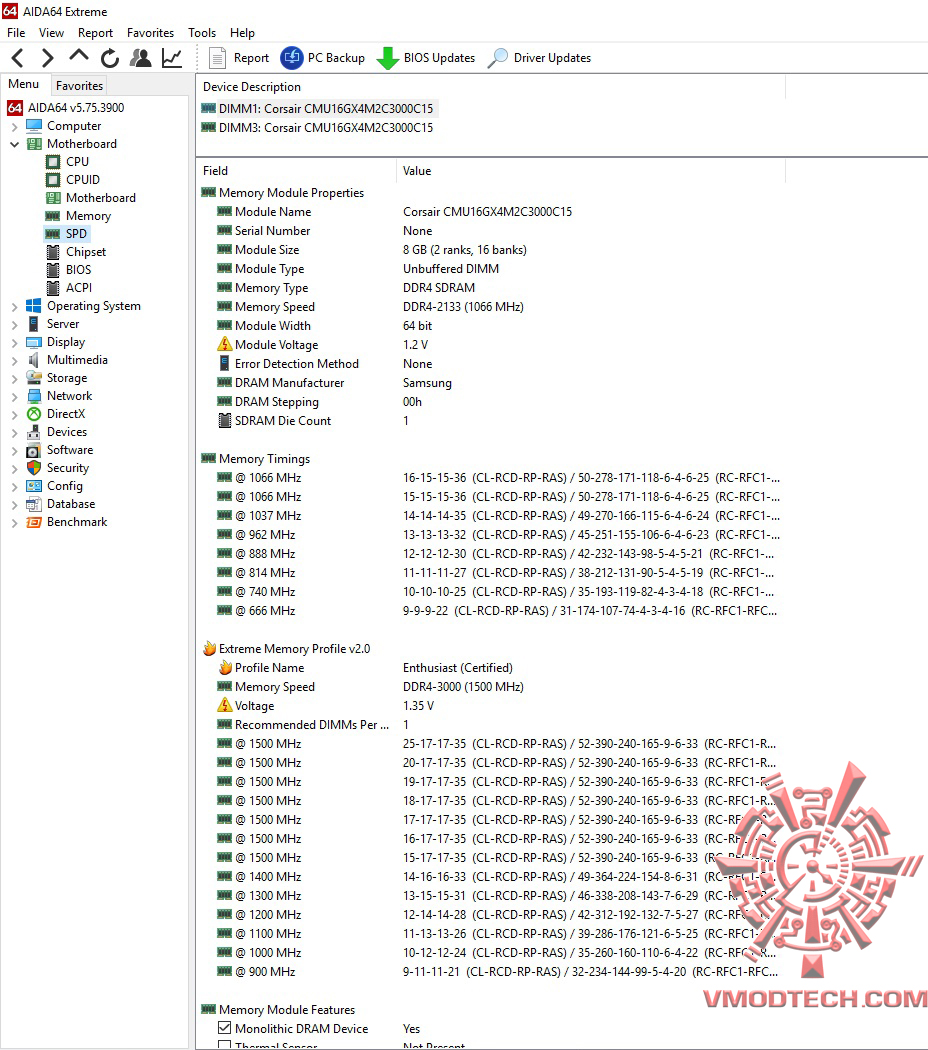Select the CPUID item in the tree
Image resolution: width=928 pixels, height=1050 pixels.
[x=73, y=180]
